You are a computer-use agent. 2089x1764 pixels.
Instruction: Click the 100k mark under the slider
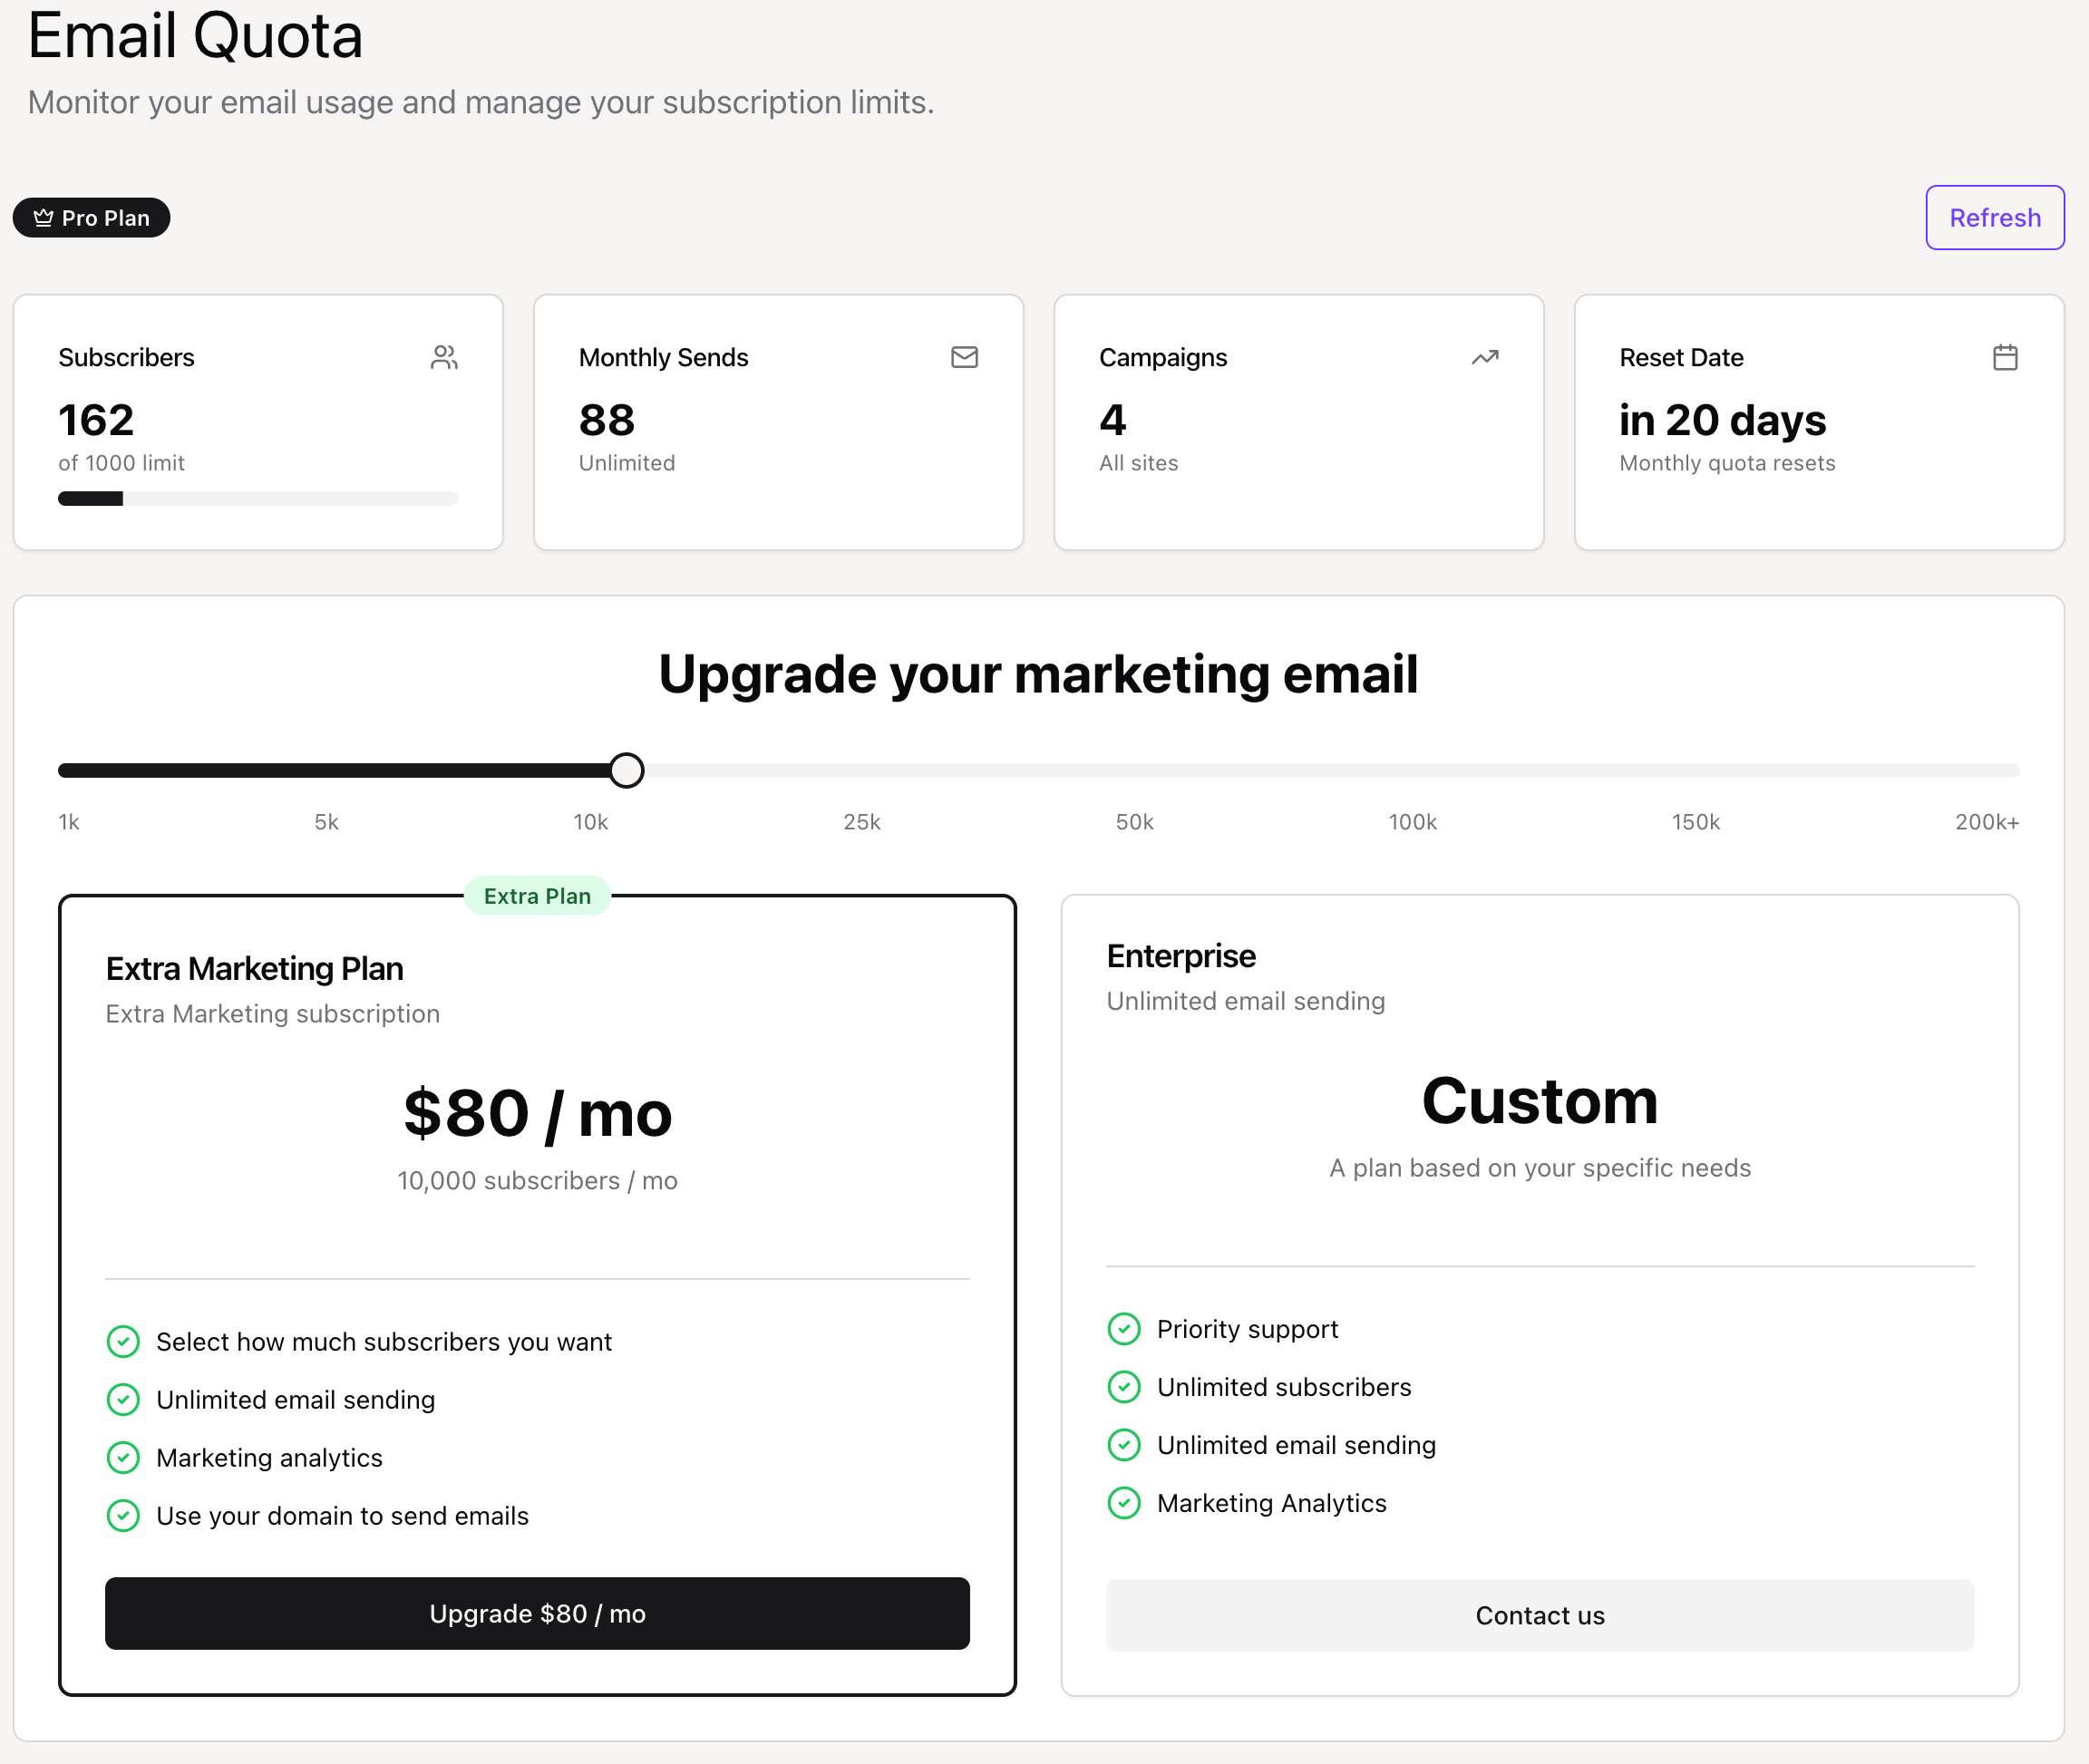(x=1411, y=822)
